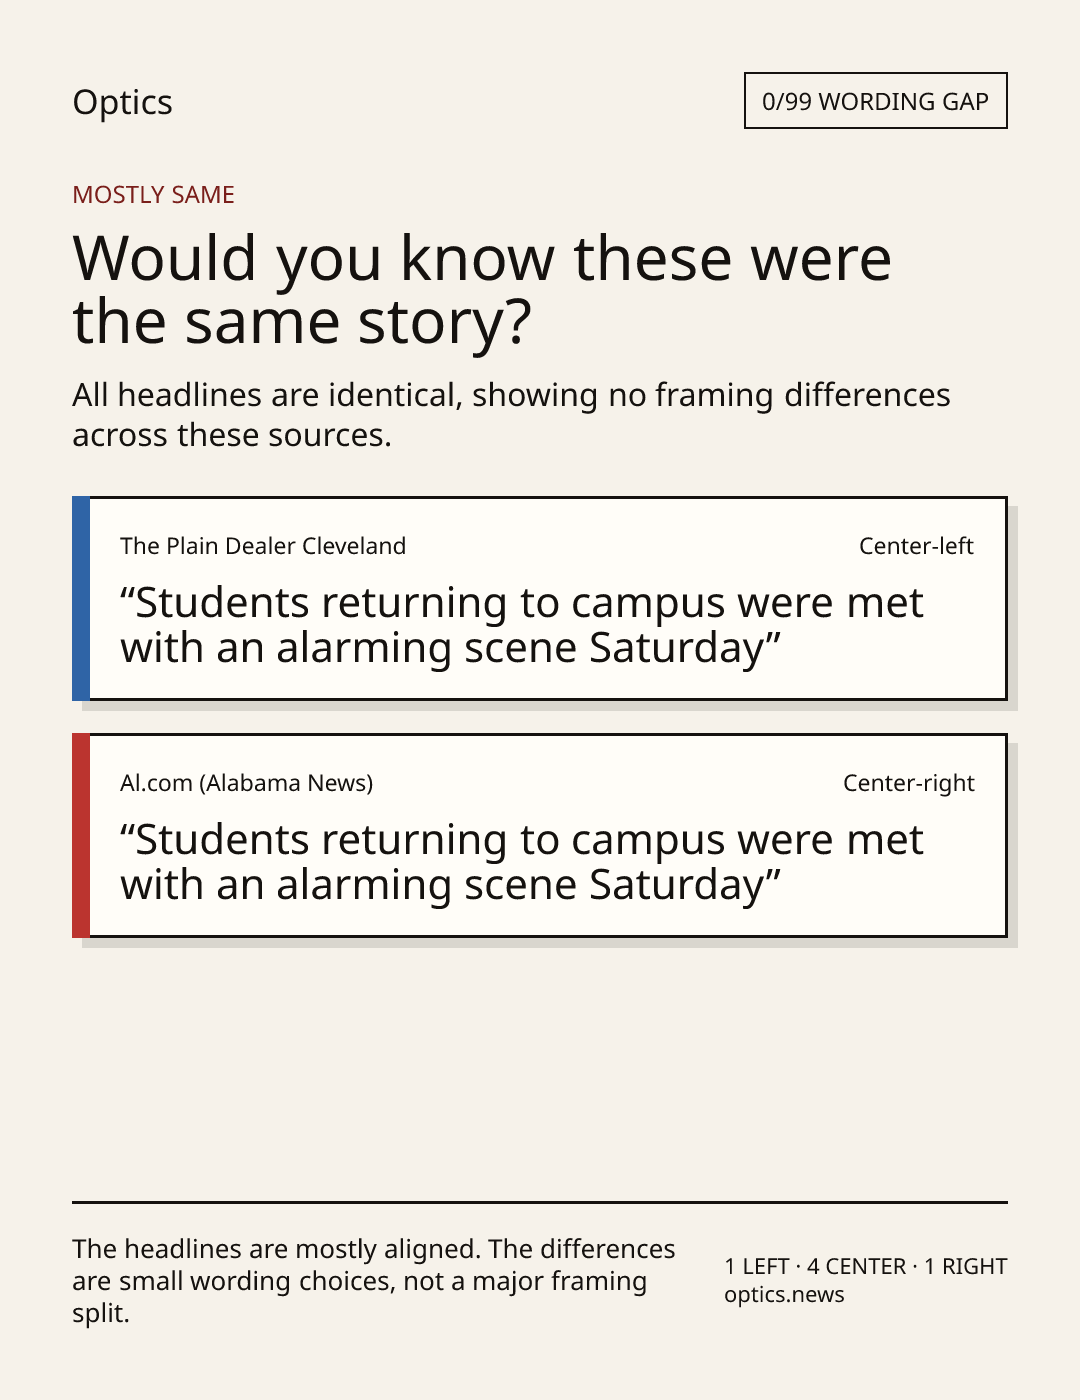Click the main headline about same story
Viewport: 1080px width, 1400px height.
pyautogui.click(x=482, y=289)
